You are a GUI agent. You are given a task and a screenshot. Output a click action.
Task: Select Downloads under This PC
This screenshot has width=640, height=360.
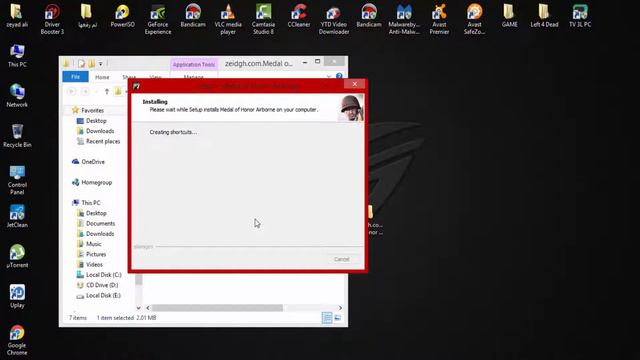[96, 233]
